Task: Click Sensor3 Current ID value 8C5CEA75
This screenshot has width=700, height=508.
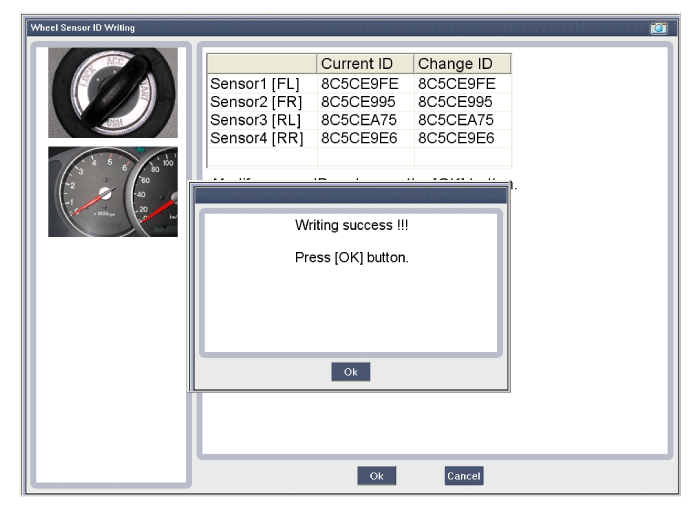Action: [x=359, y=120]
